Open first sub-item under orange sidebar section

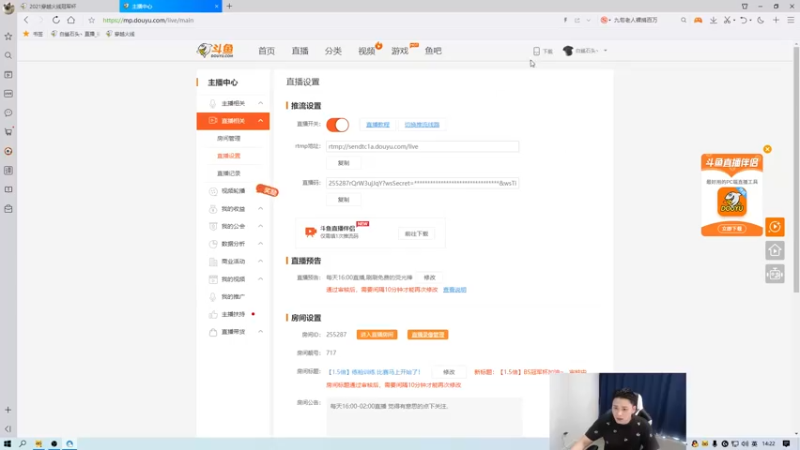click(229, 138)
